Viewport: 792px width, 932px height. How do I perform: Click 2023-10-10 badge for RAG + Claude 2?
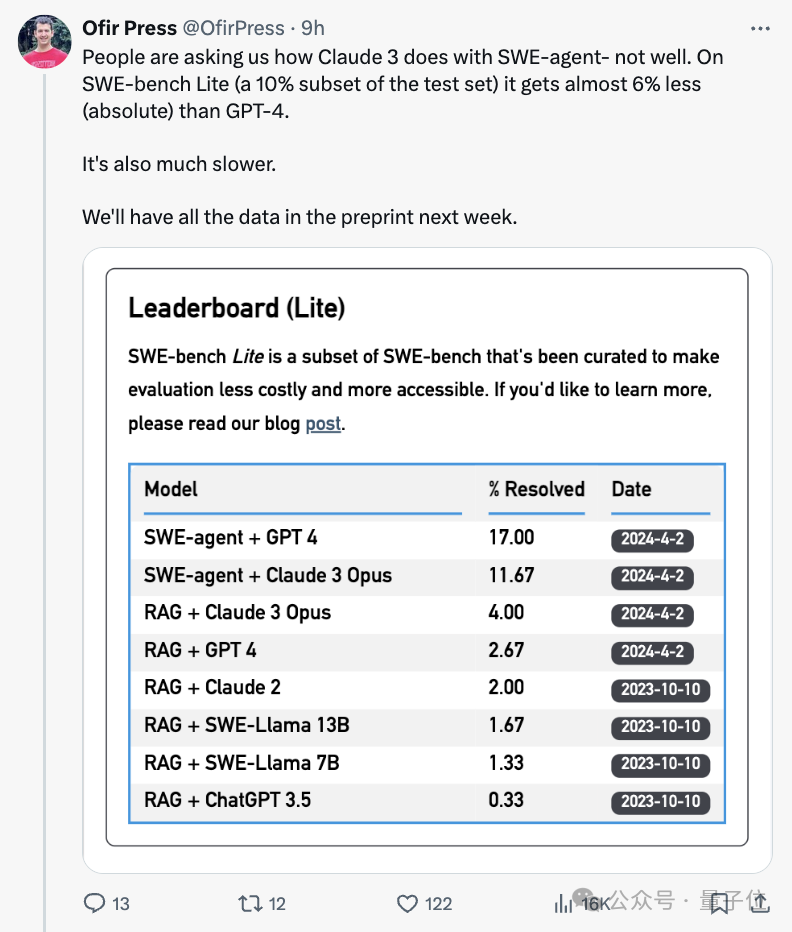[x=660, y=689]
